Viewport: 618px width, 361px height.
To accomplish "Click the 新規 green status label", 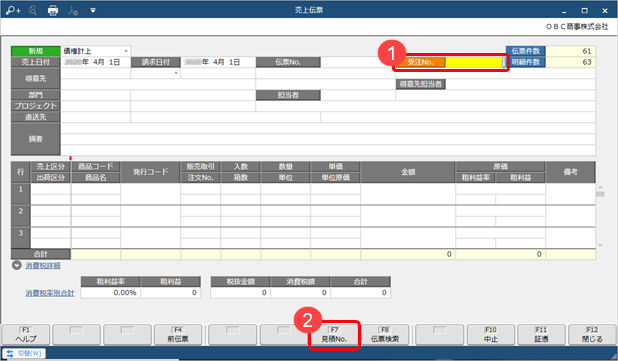I will pyautogui.click(x=35, y=51).
